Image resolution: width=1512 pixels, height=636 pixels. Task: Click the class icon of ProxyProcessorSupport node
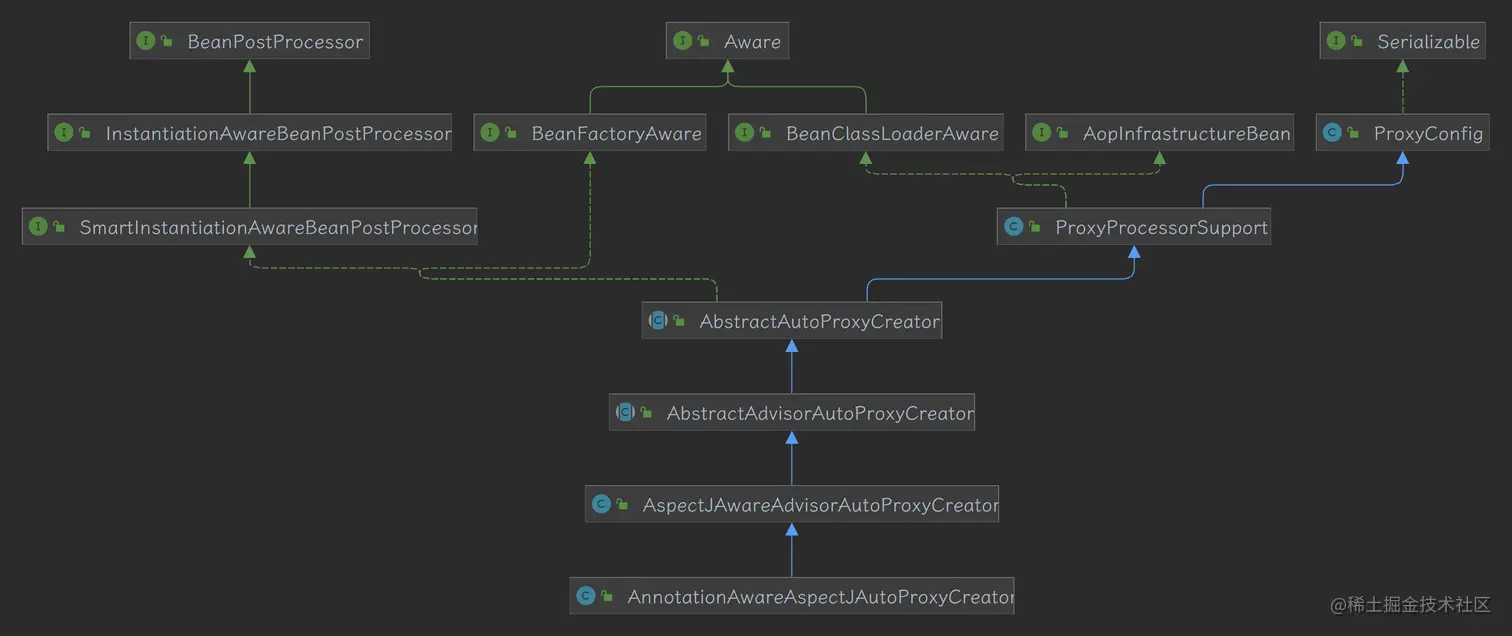point(1014,227)
